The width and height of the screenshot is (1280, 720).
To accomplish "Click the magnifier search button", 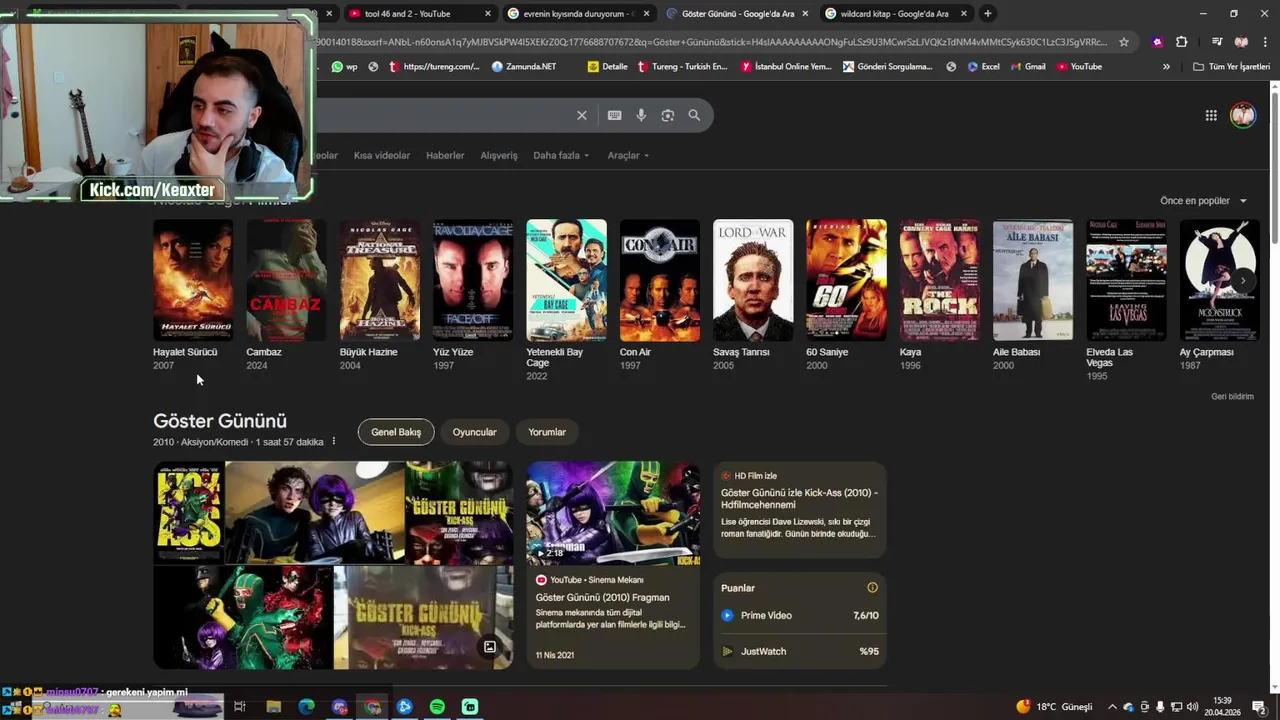I will (x=694, y=115).
